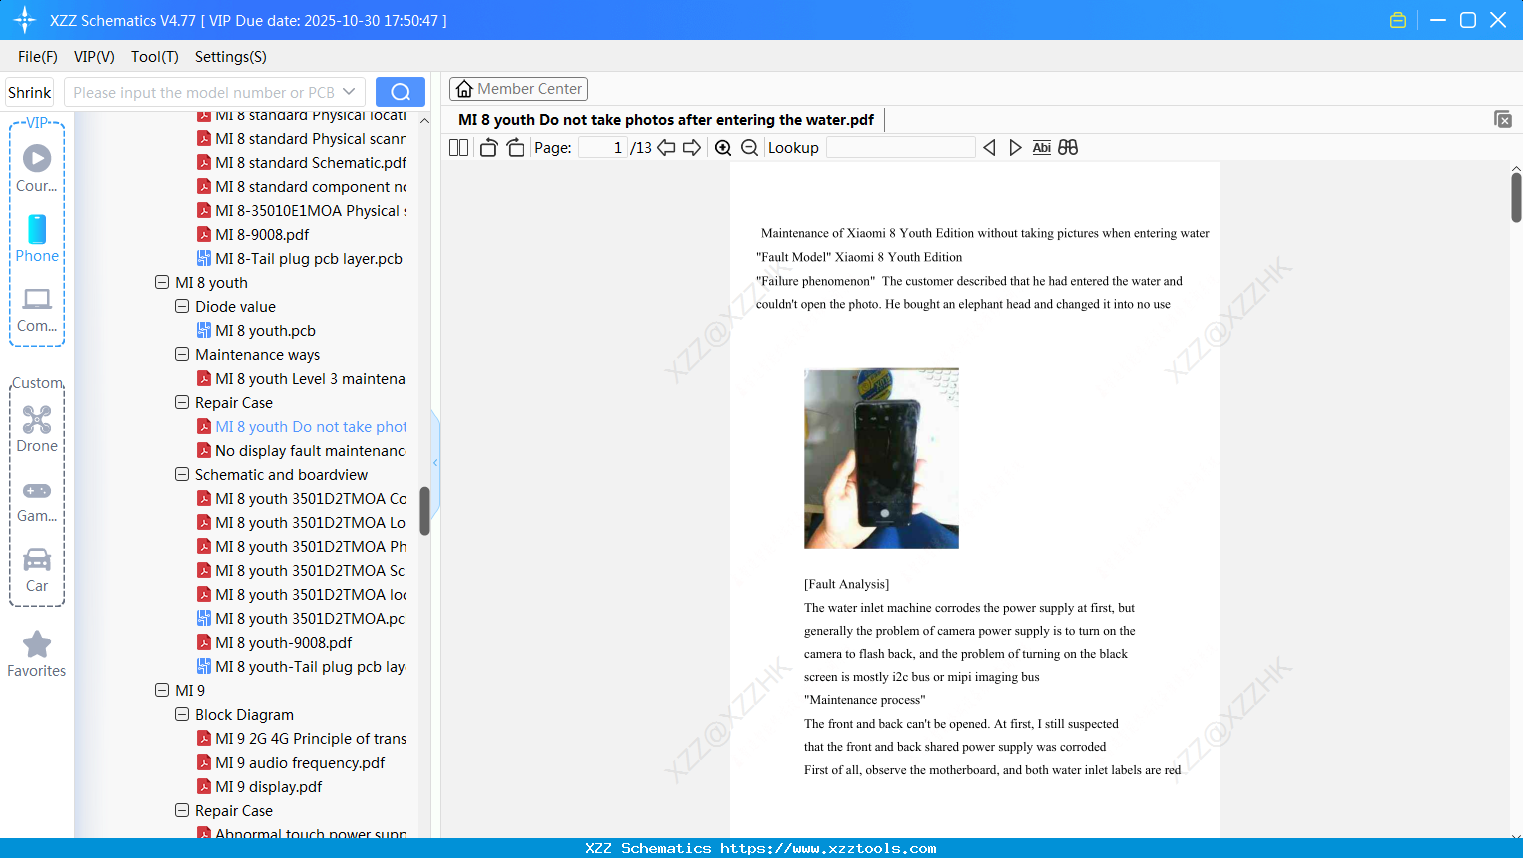Find the previous Lookup match
Viewport: 1523px width, 858px height.
tap(989, 148)
